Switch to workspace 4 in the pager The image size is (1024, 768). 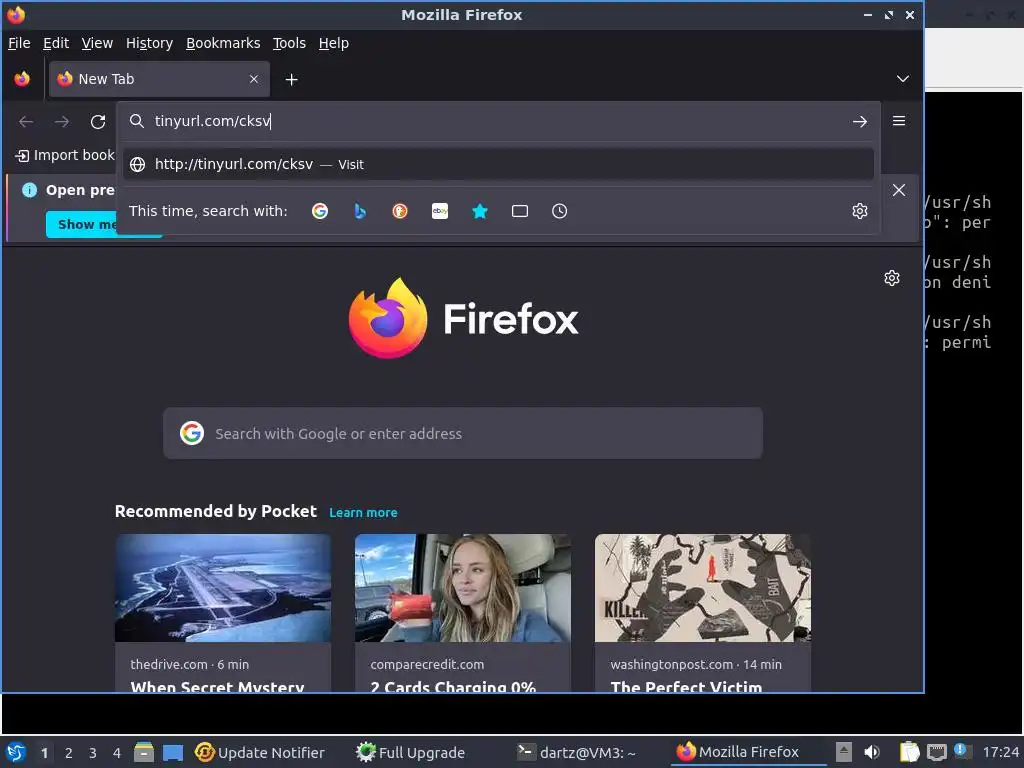(117, 753)
